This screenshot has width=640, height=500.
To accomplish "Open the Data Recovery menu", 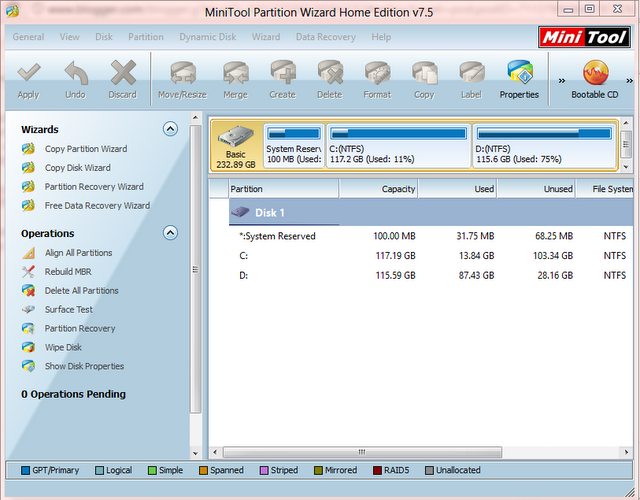I will [x=326, y=37].
